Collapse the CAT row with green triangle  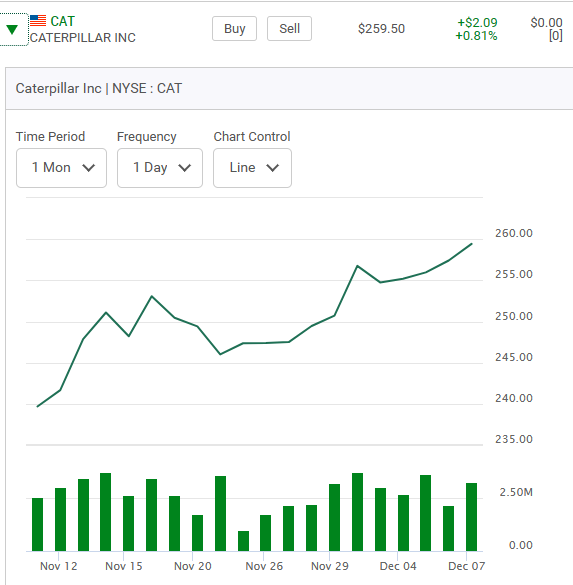tap(12, 29)
